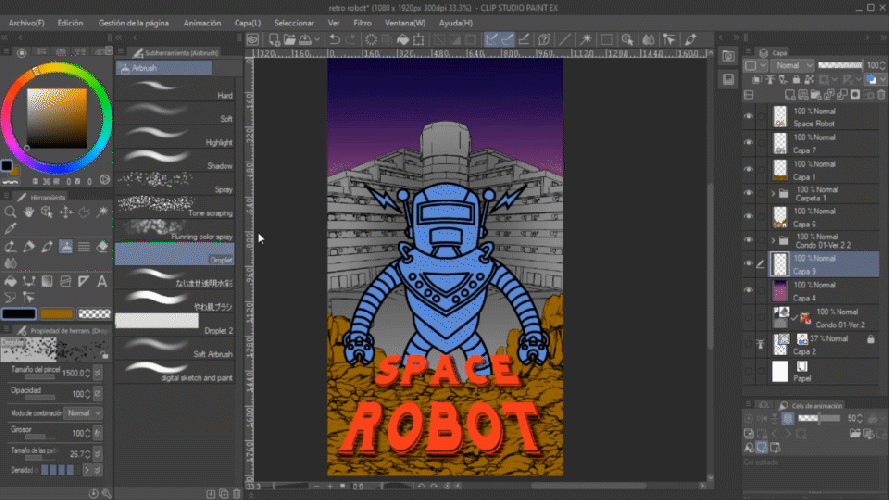
Task: Select the Balloon tool
Action: click(x=10, y=297)
